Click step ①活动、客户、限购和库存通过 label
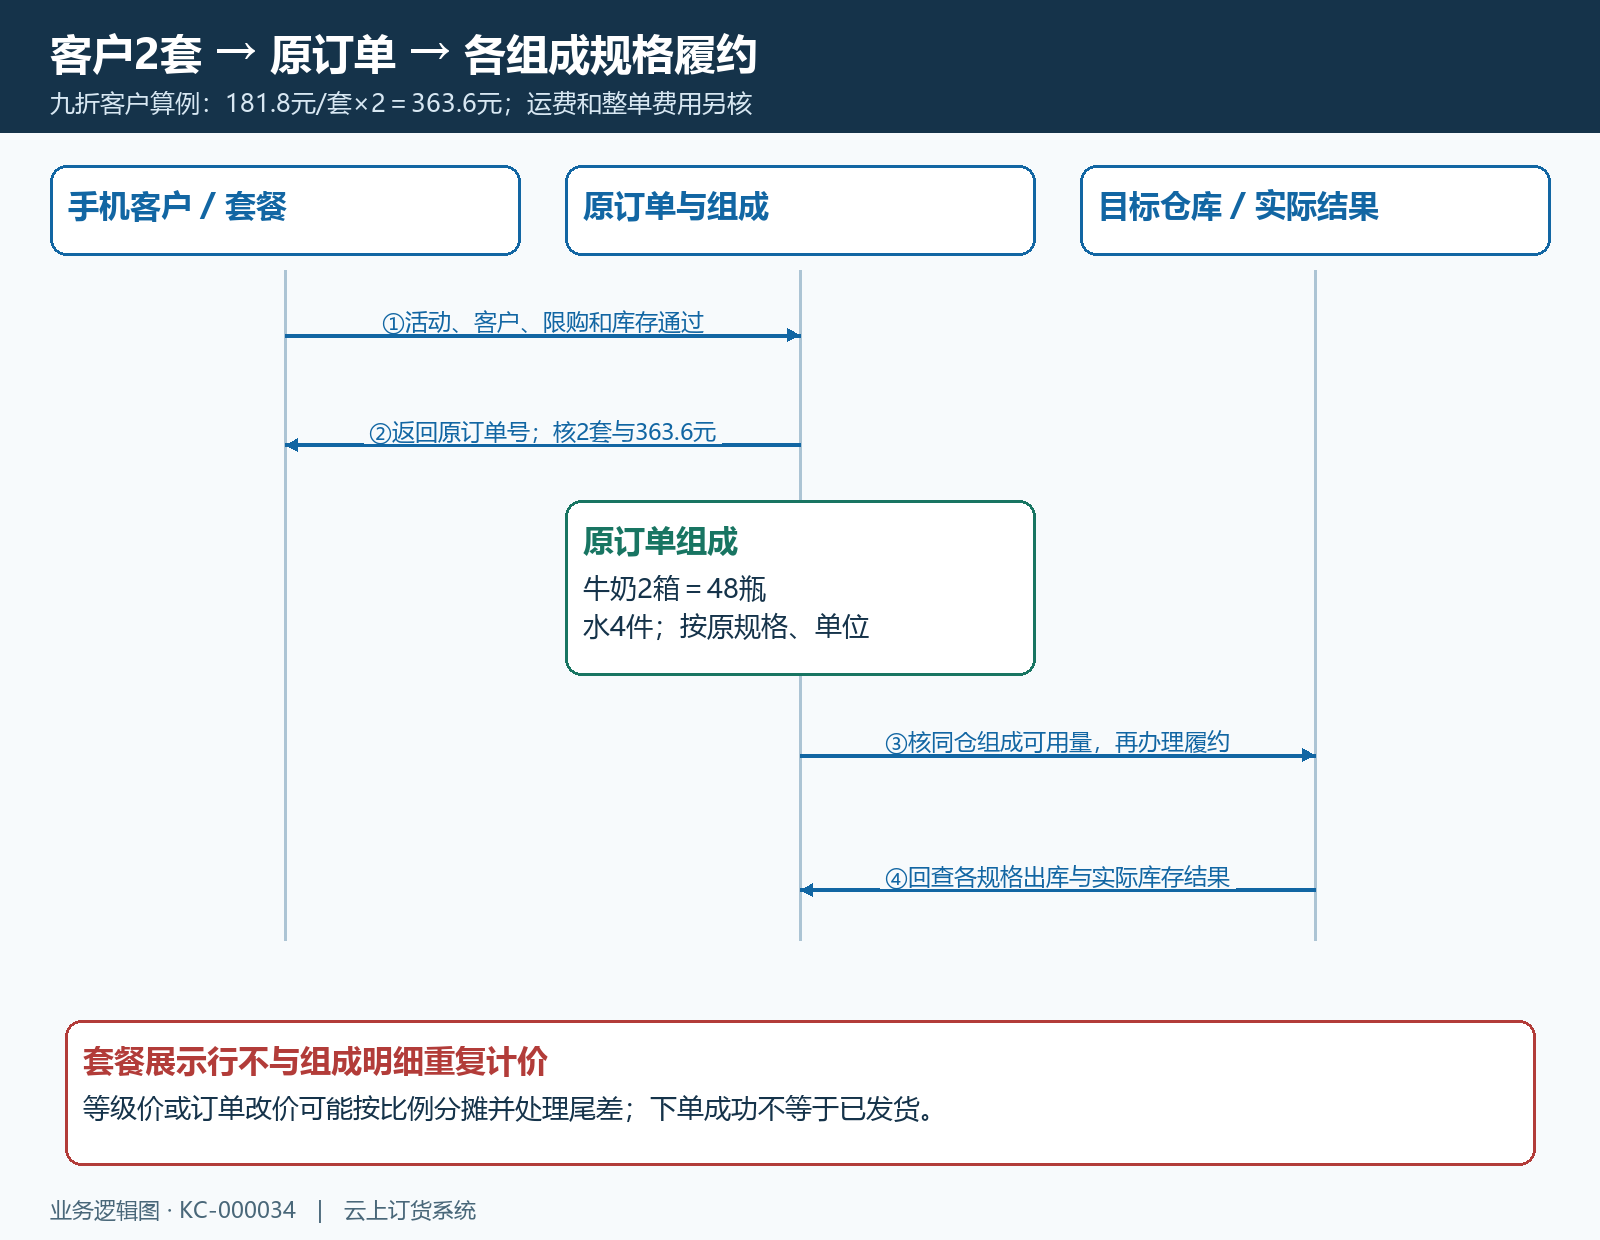1600x1240 pixels. [x=543, y=322]
